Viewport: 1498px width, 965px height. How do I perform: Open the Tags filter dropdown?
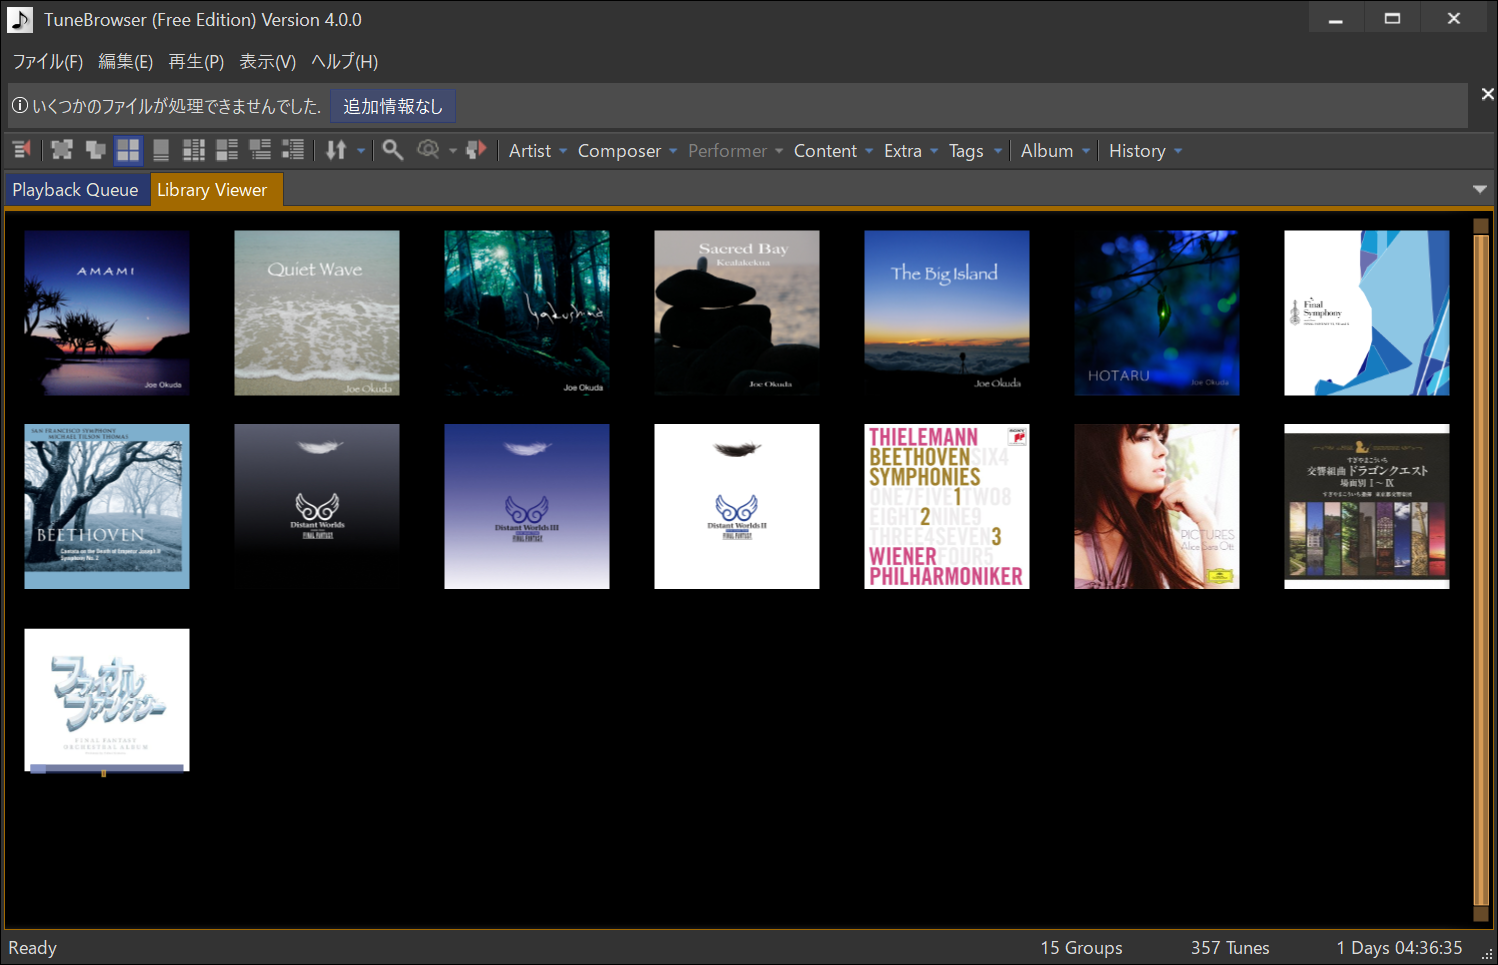975,151
